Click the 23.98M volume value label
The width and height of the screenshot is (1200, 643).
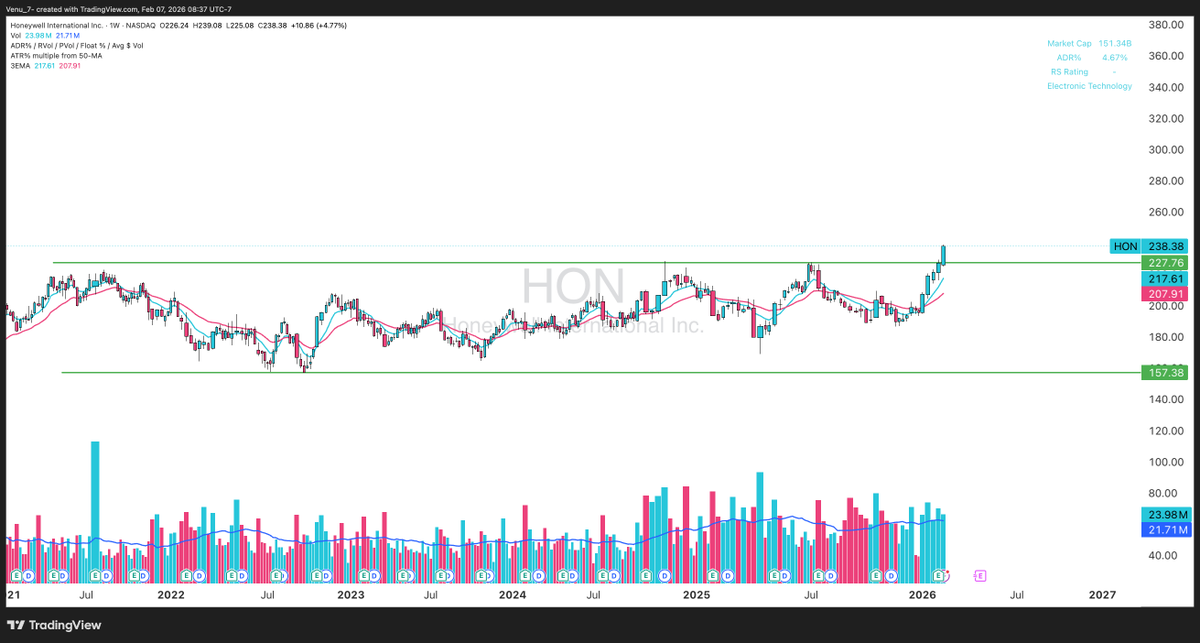[1165, 514]
